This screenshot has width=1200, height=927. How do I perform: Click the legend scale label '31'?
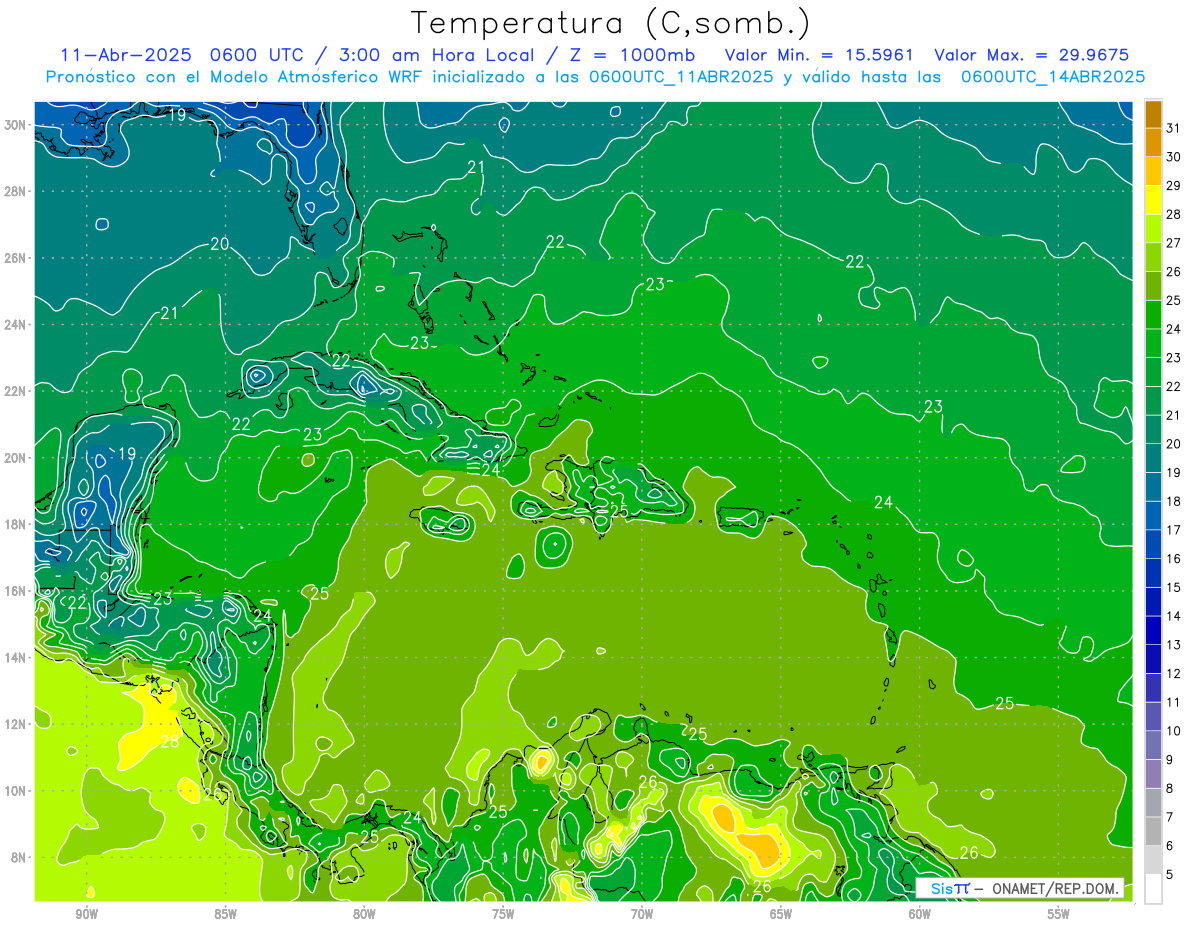1173,127
